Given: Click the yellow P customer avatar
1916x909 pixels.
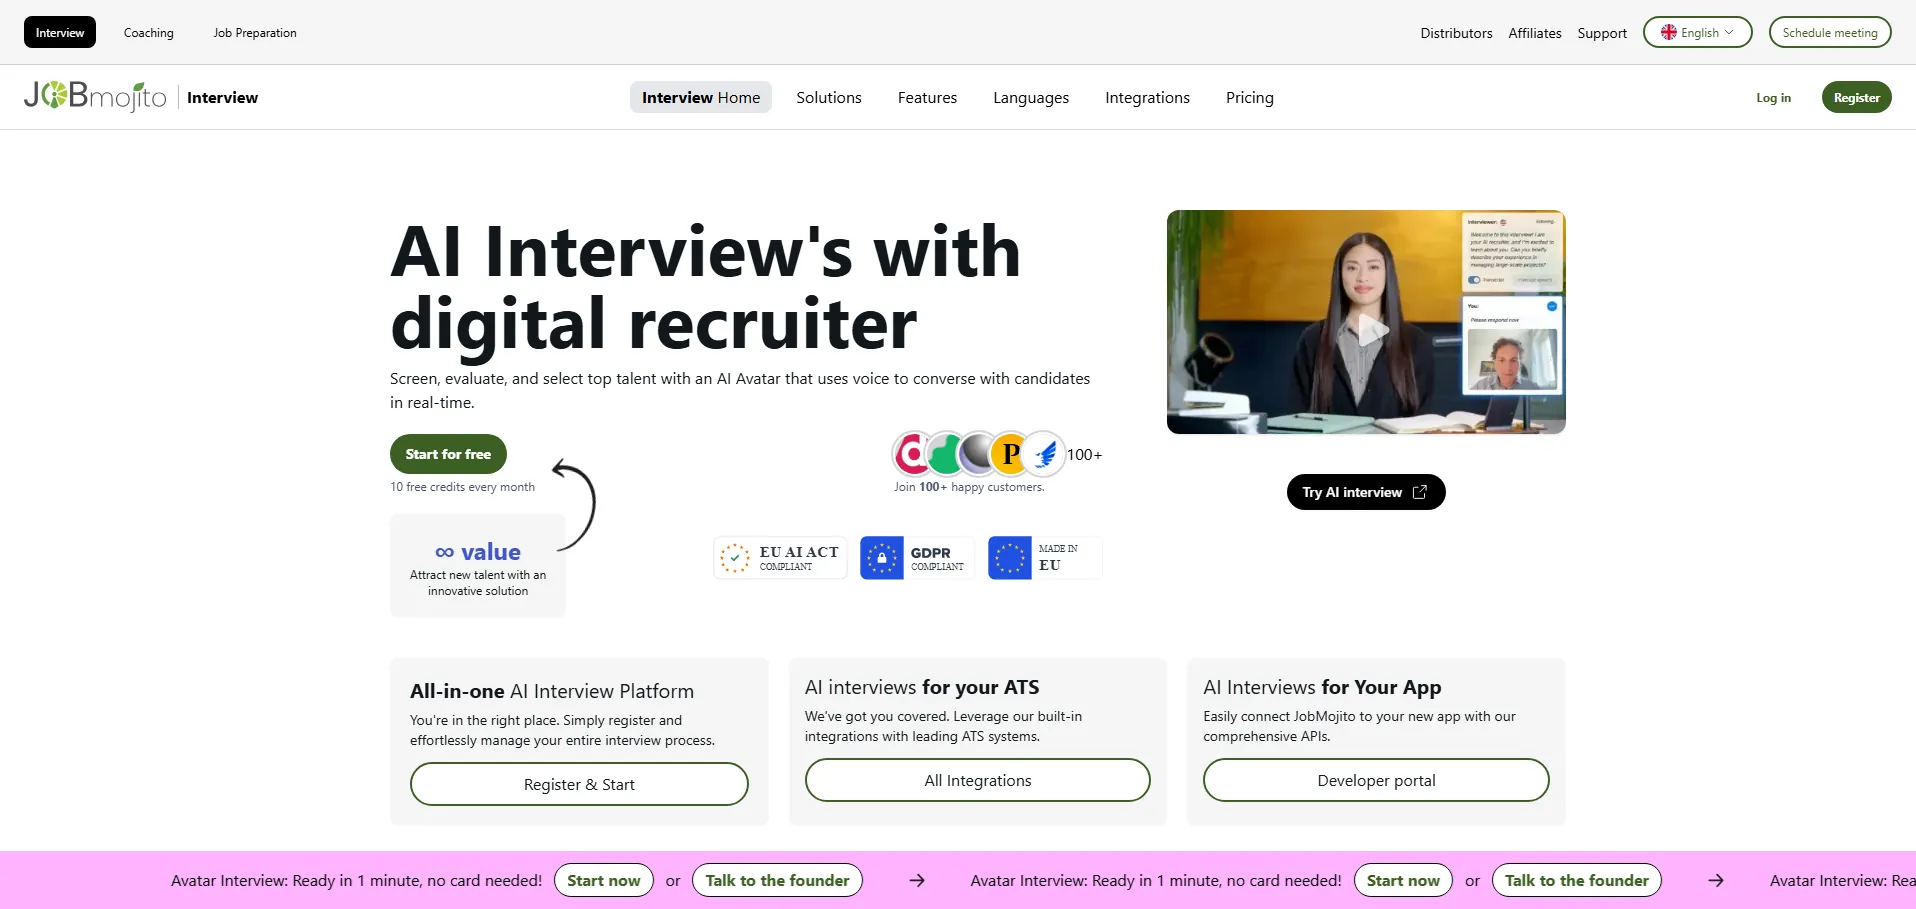Looking at the screenshot, I should coord(1010,455).
